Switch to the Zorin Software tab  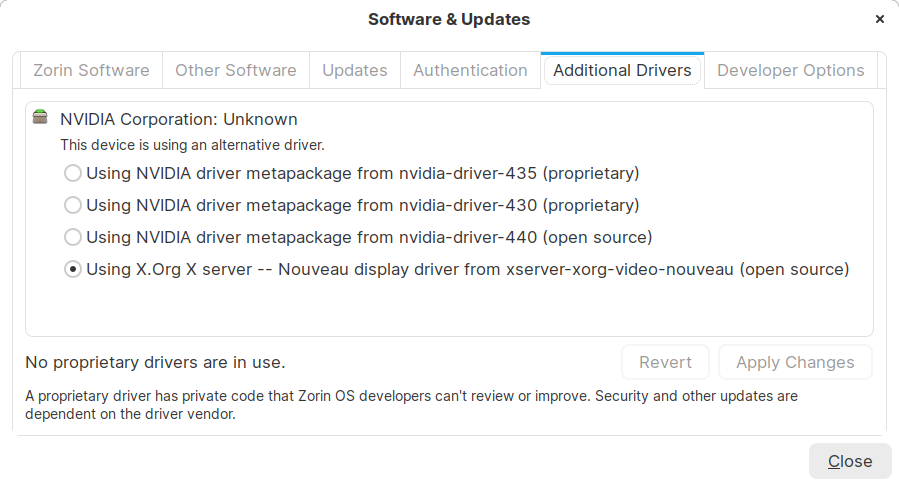(91, 70)
